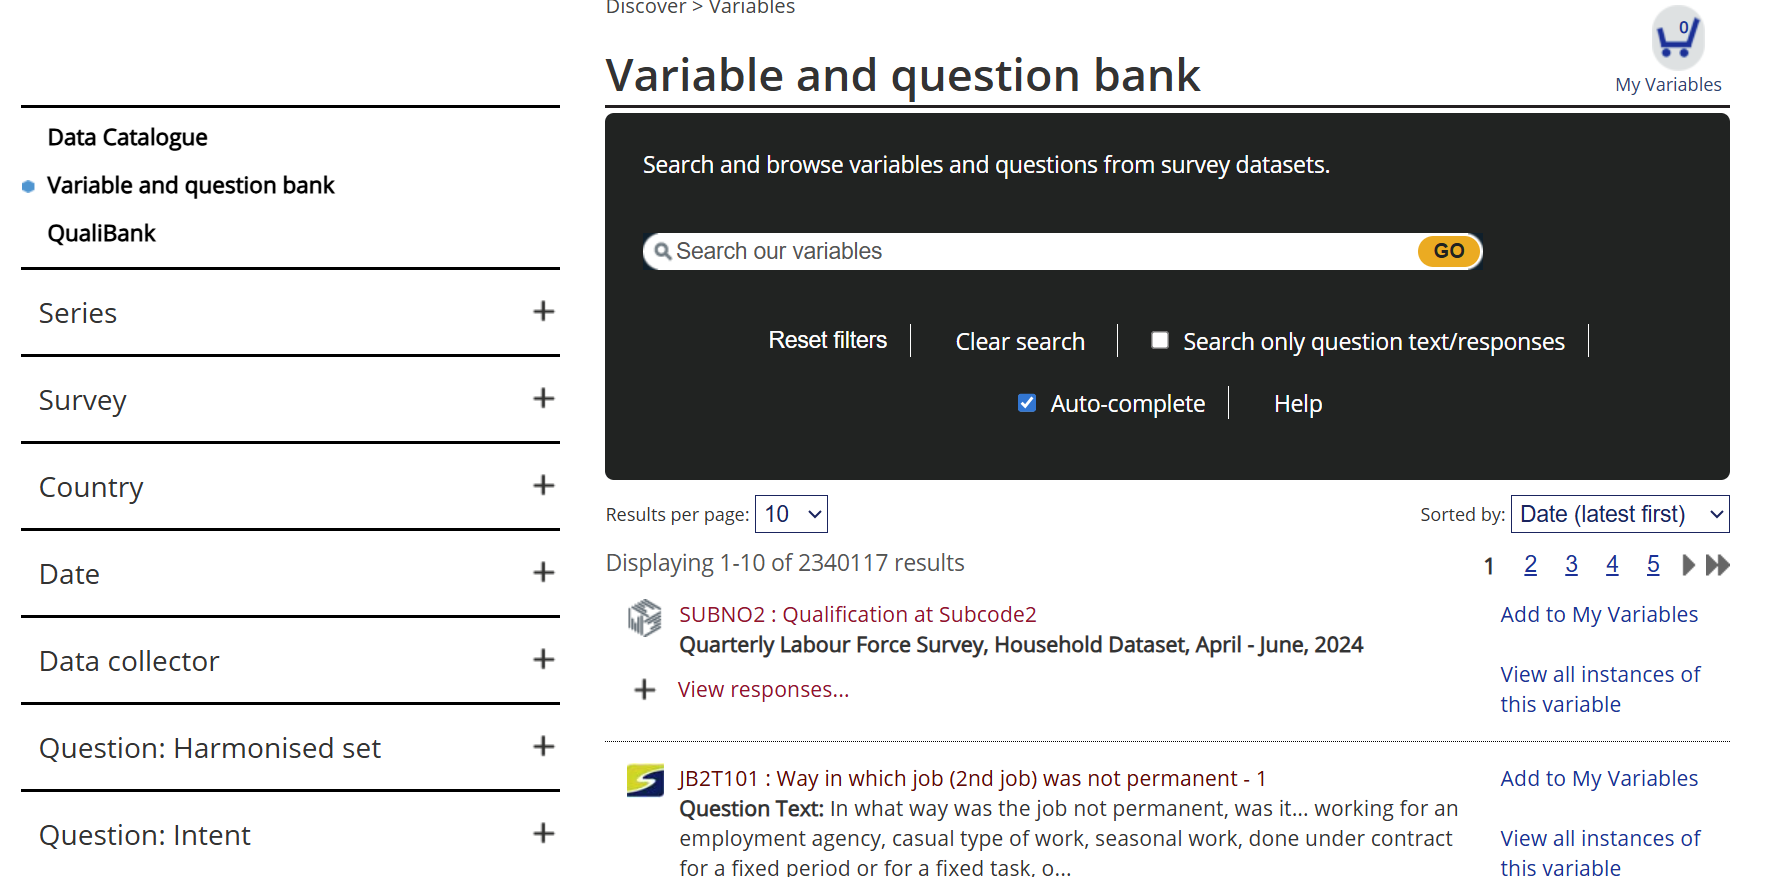Open Data Catalogue in side menu
Viewport: 1787px width, 877px height.
127,137
